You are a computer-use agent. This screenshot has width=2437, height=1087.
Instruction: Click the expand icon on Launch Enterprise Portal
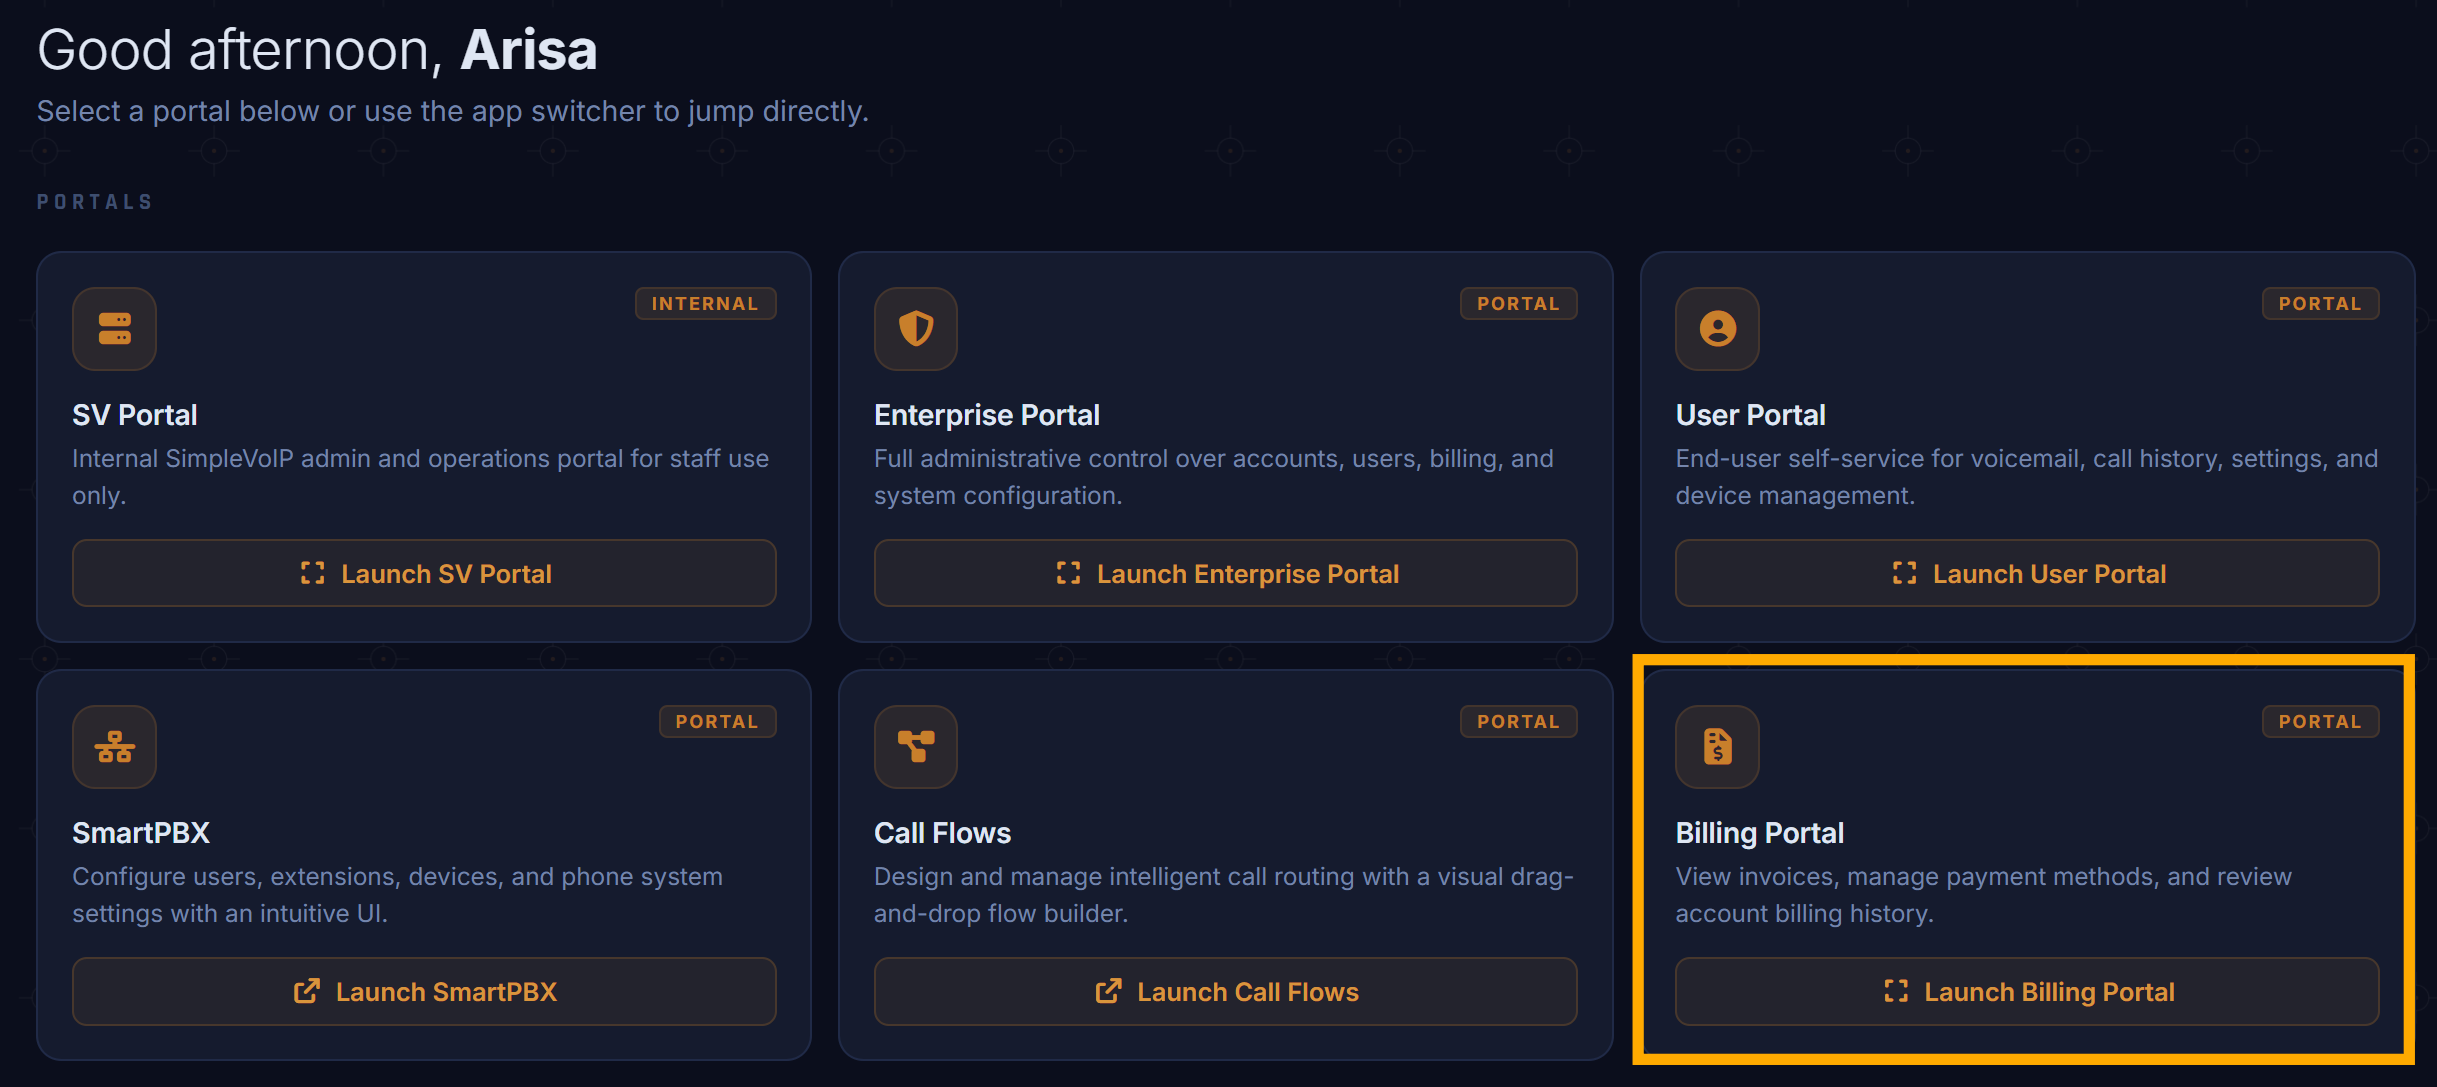pos(1068,573)
